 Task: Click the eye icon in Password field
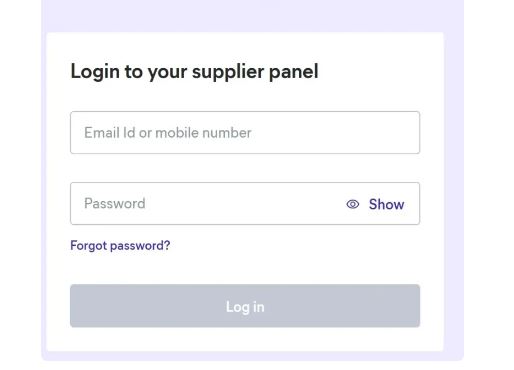[x=353, y=204]
